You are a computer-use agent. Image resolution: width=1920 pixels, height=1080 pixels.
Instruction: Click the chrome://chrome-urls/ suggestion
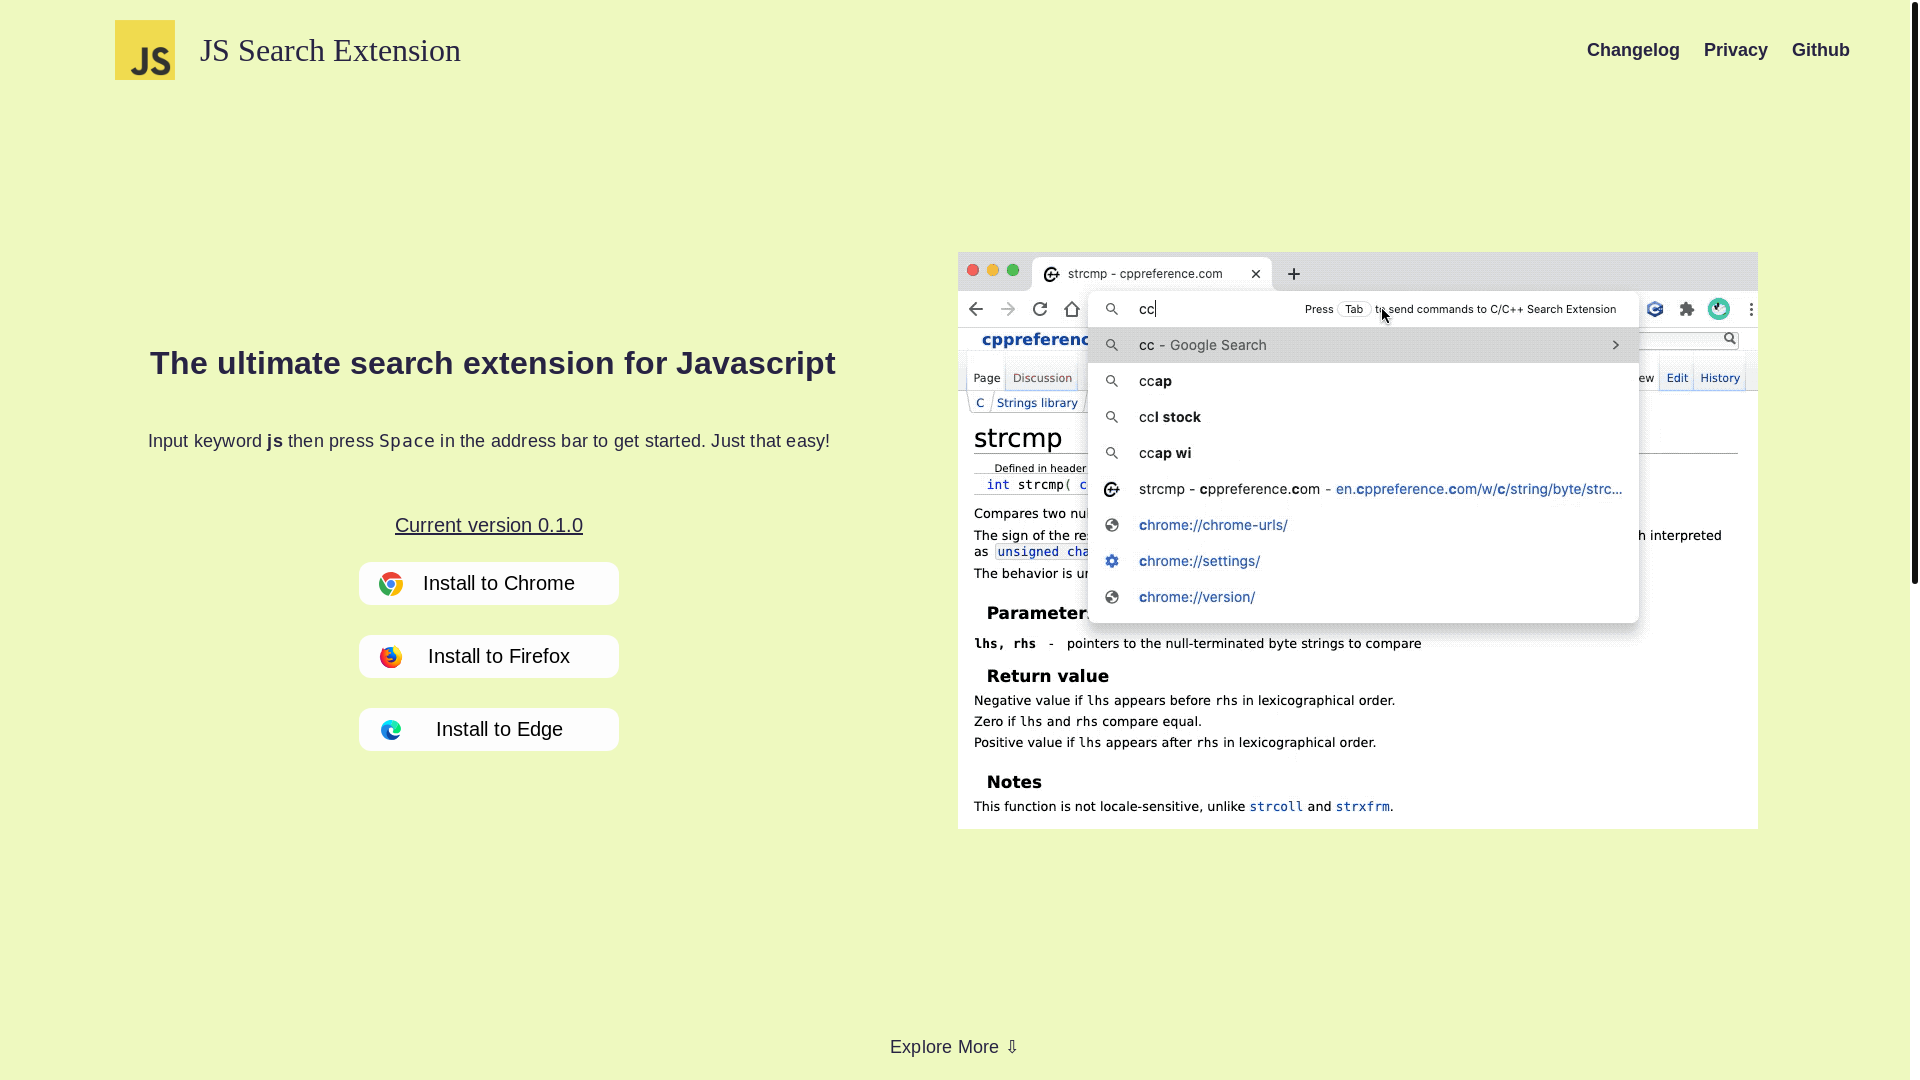[x=1363, y=525]
